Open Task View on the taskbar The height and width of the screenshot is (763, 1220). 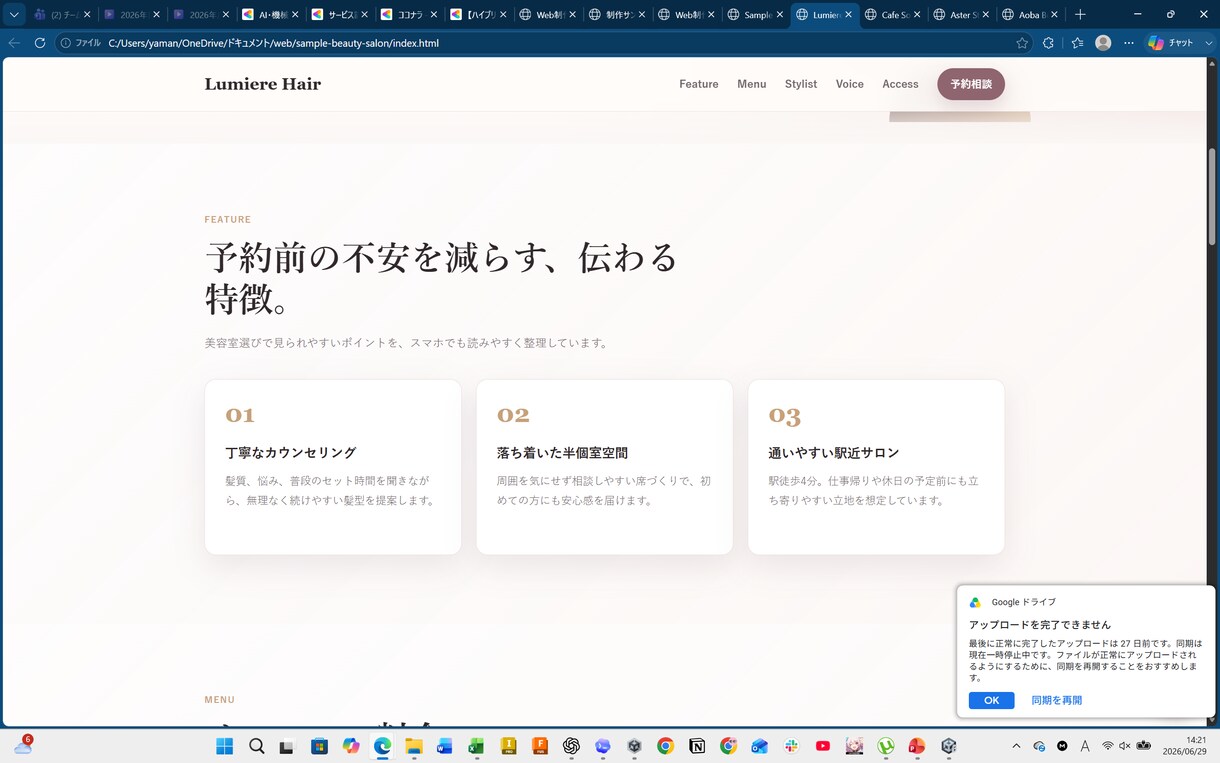pos(287,746)
